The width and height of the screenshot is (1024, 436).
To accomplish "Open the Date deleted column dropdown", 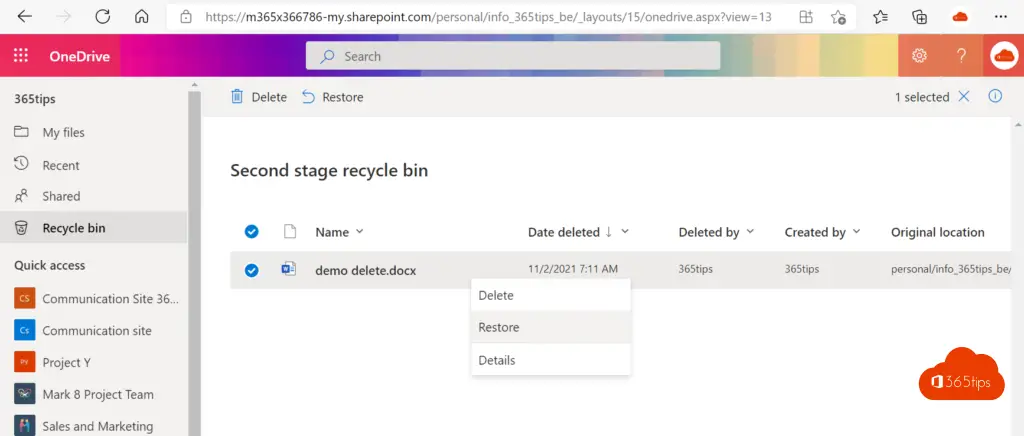I will (625, 232).
